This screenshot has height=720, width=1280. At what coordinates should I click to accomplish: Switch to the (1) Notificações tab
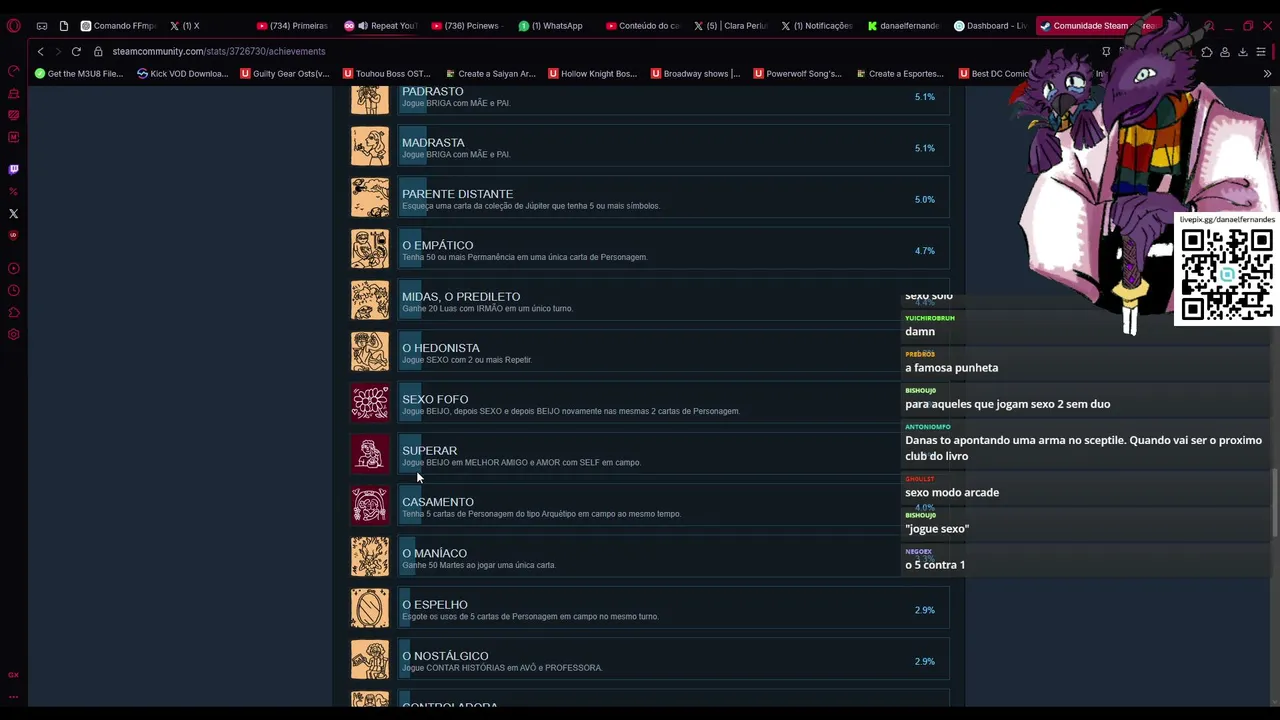pyautogui.click(x=816, y=26)
